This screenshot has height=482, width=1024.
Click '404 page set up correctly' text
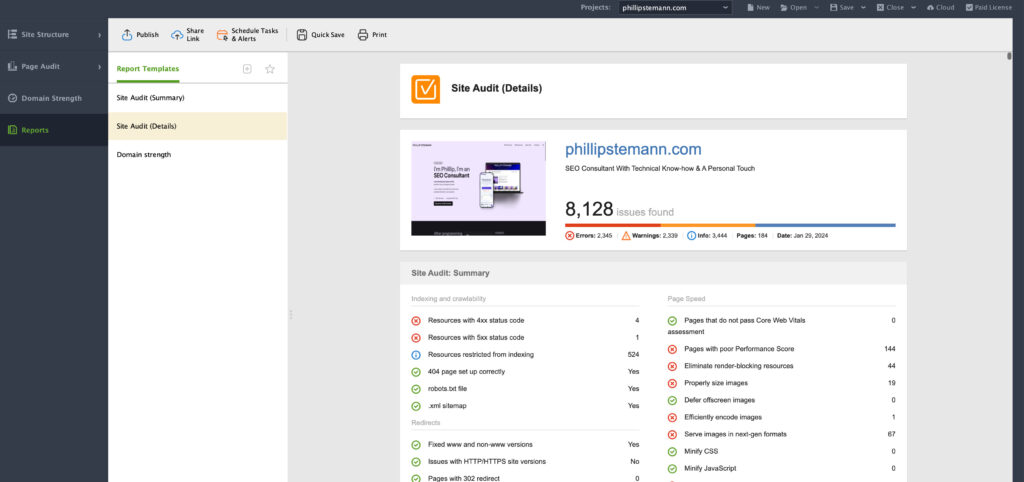point(466,372)
